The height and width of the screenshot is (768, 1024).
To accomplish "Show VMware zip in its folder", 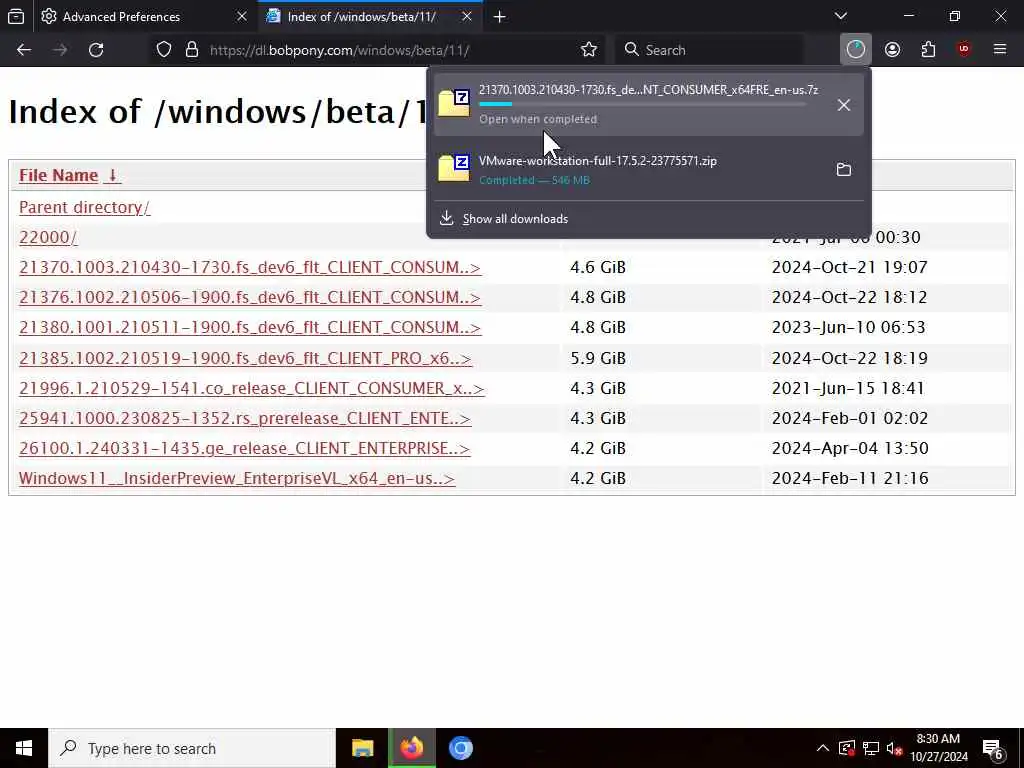I will (844, 170).
